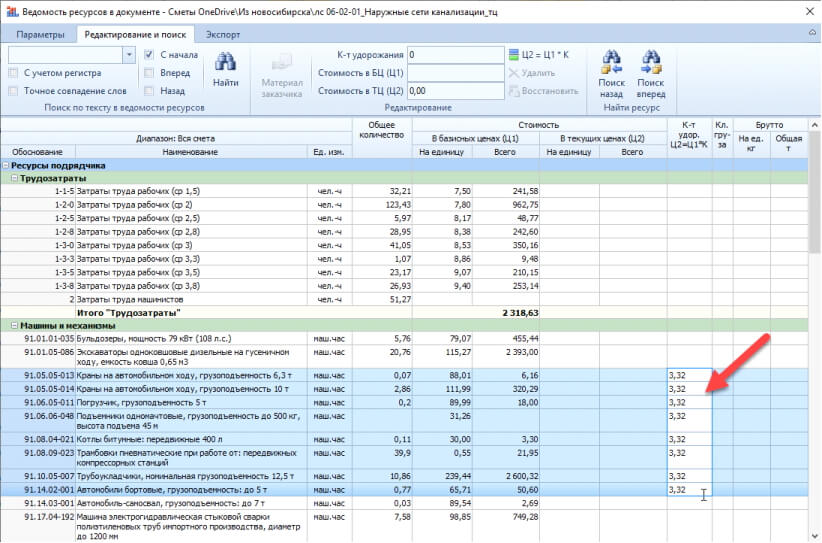Click the 2 318,63 total cost cell

click(x=506, y=313)
